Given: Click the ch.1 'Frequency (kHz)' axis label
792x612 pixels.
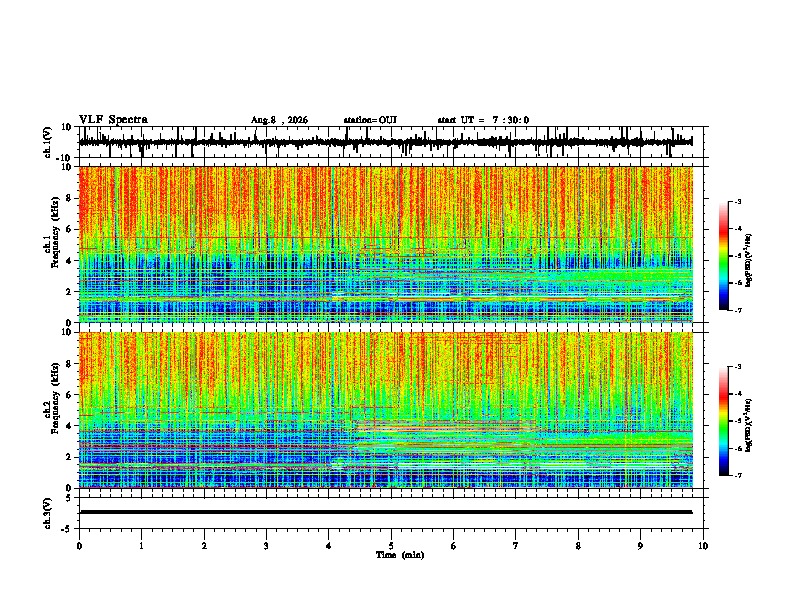Looking at the screenshot, I should 56,232.
